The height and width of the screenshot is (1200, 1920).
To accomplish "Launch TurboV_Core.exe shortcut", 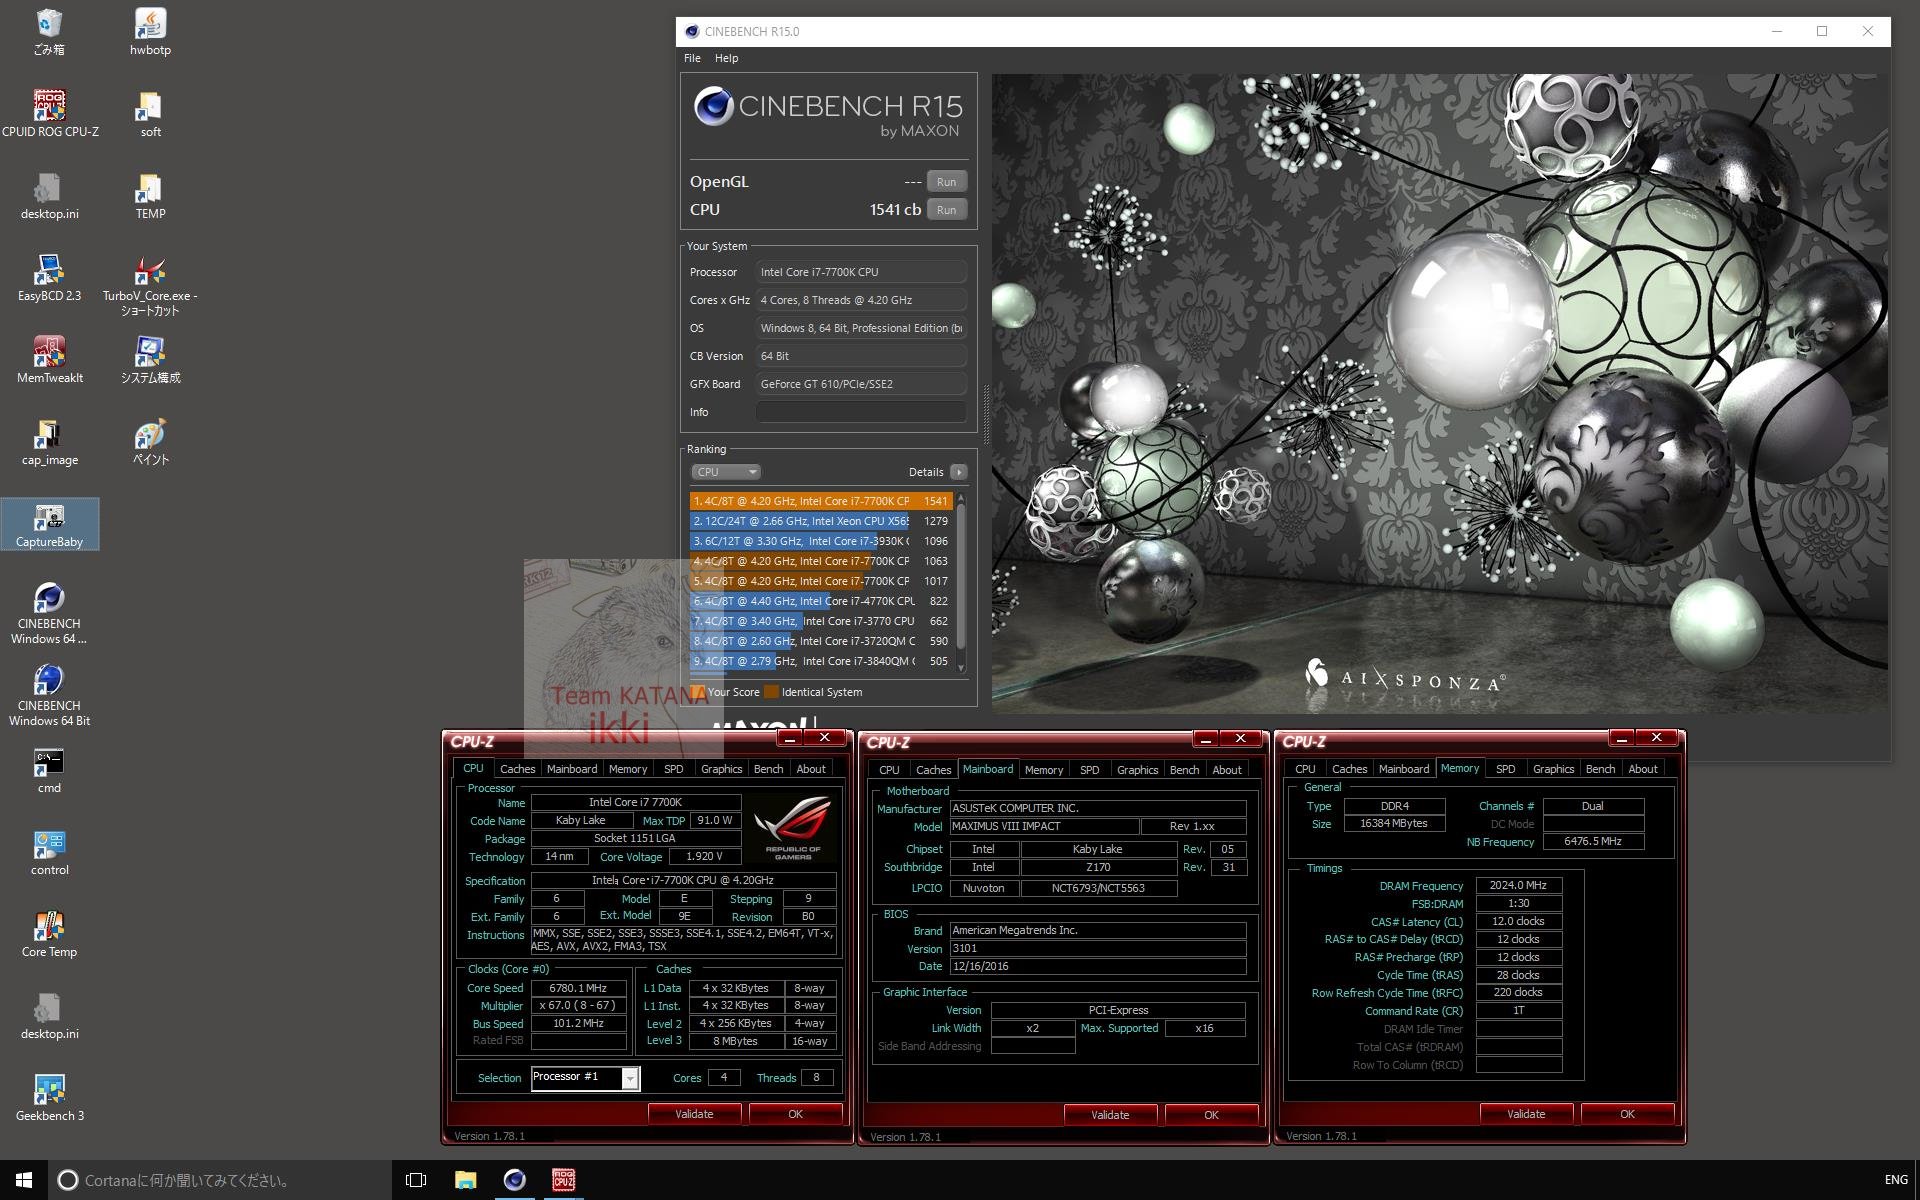I will [x=150, y=285].
